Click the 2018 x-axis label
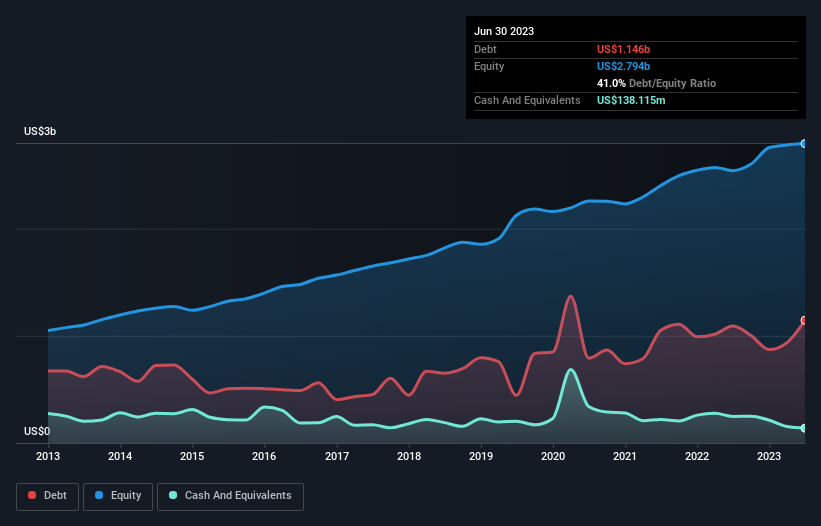This screenshot has width=821, height=526. [409, 456]
